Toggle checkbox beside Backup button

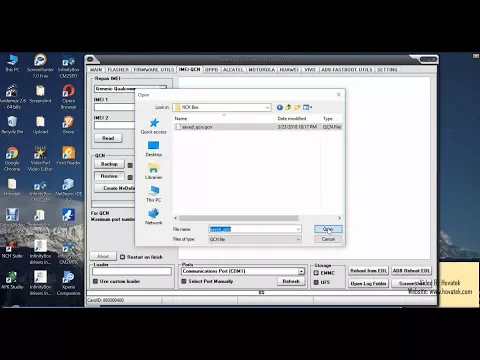tap(130, 165)
